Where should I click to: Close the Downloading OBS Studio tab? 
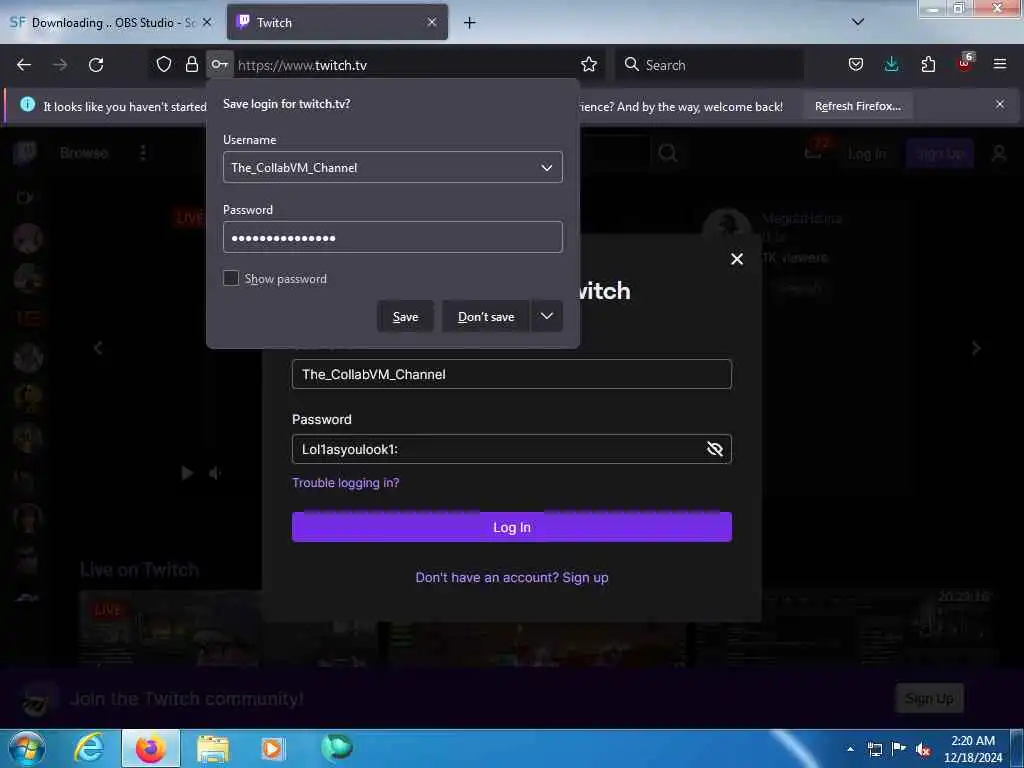(x=207, y=23)
